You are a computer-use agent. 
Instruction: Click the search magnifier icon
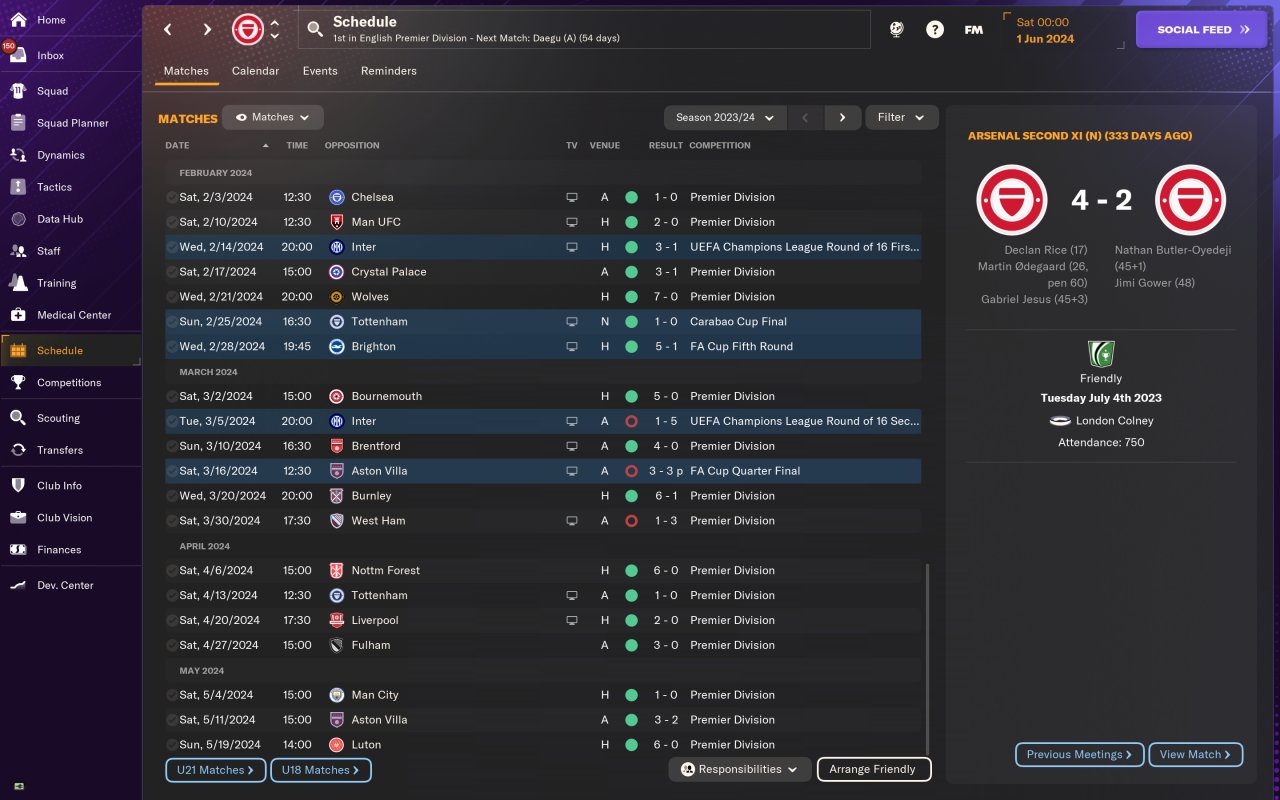(x=315, y=30)
